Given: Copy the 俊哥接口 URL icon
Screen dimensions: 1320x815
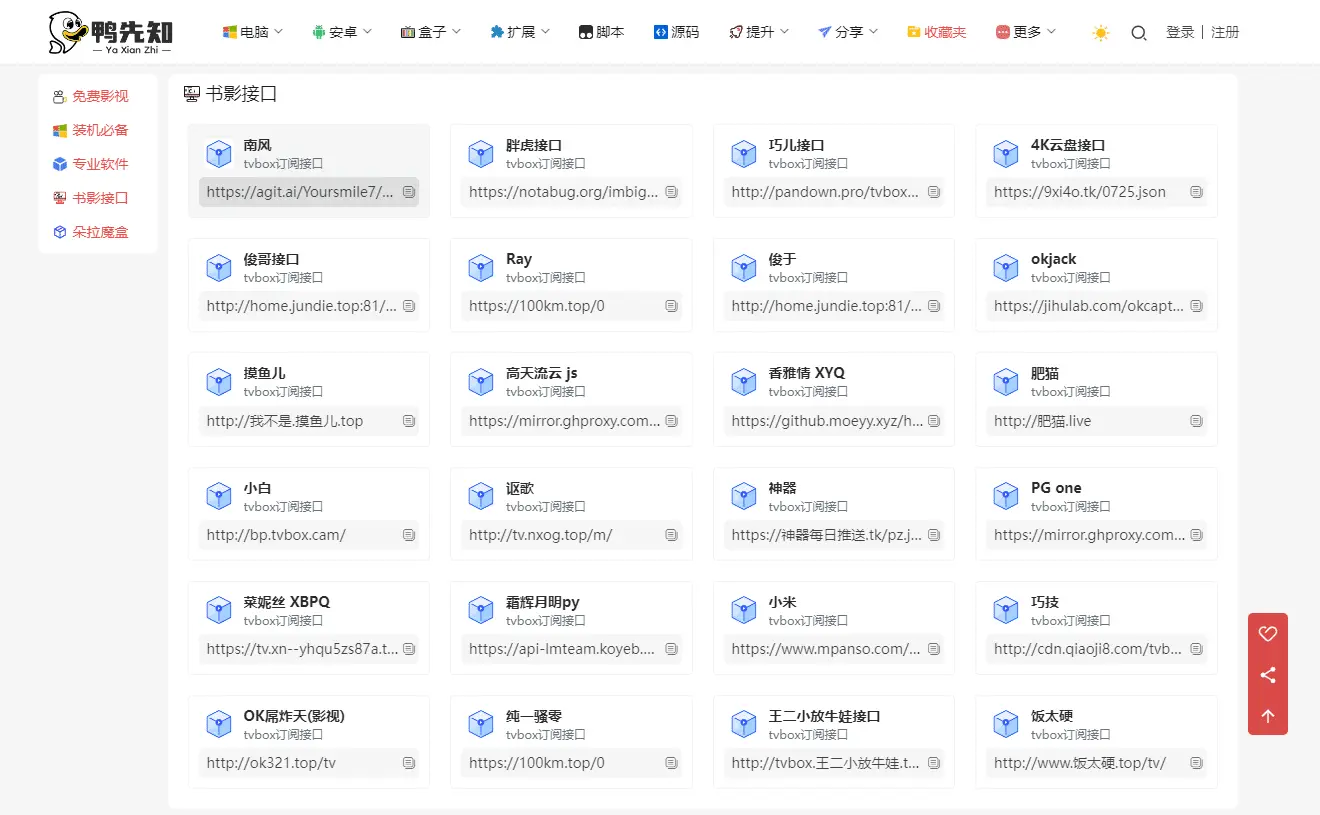Looking at the screenshot, I should tap(409, 306).
